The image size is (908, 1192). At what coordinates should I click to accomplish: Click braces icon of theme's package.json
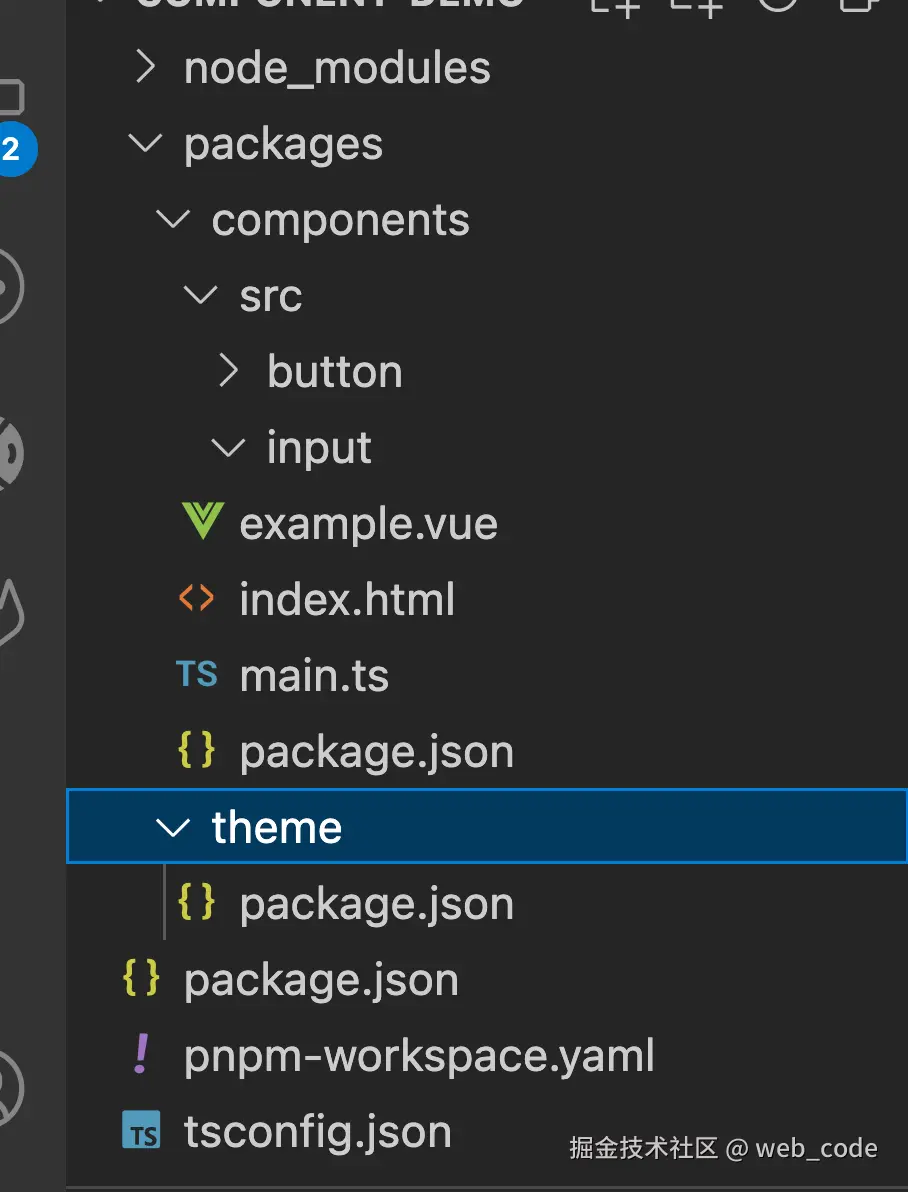click(x=196, y=903)
